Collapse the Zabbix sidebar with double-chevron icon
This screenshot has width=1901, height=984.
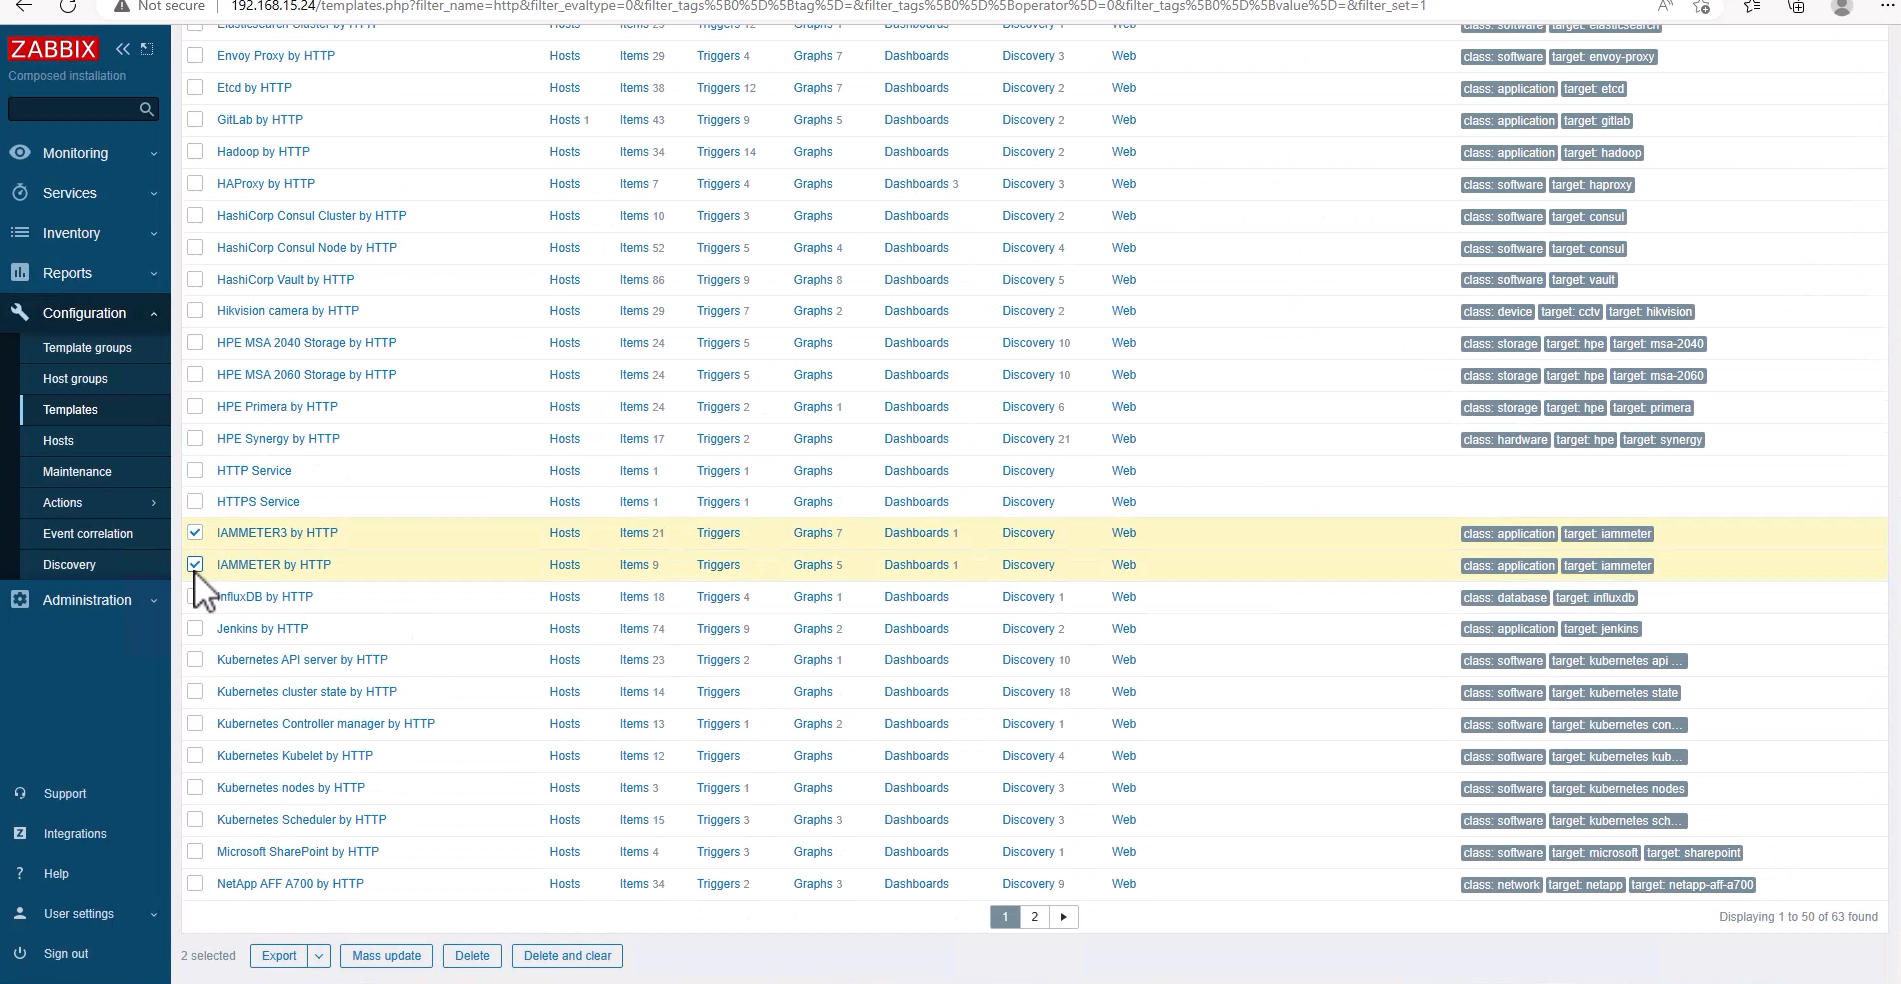click(x=122, y=49)
